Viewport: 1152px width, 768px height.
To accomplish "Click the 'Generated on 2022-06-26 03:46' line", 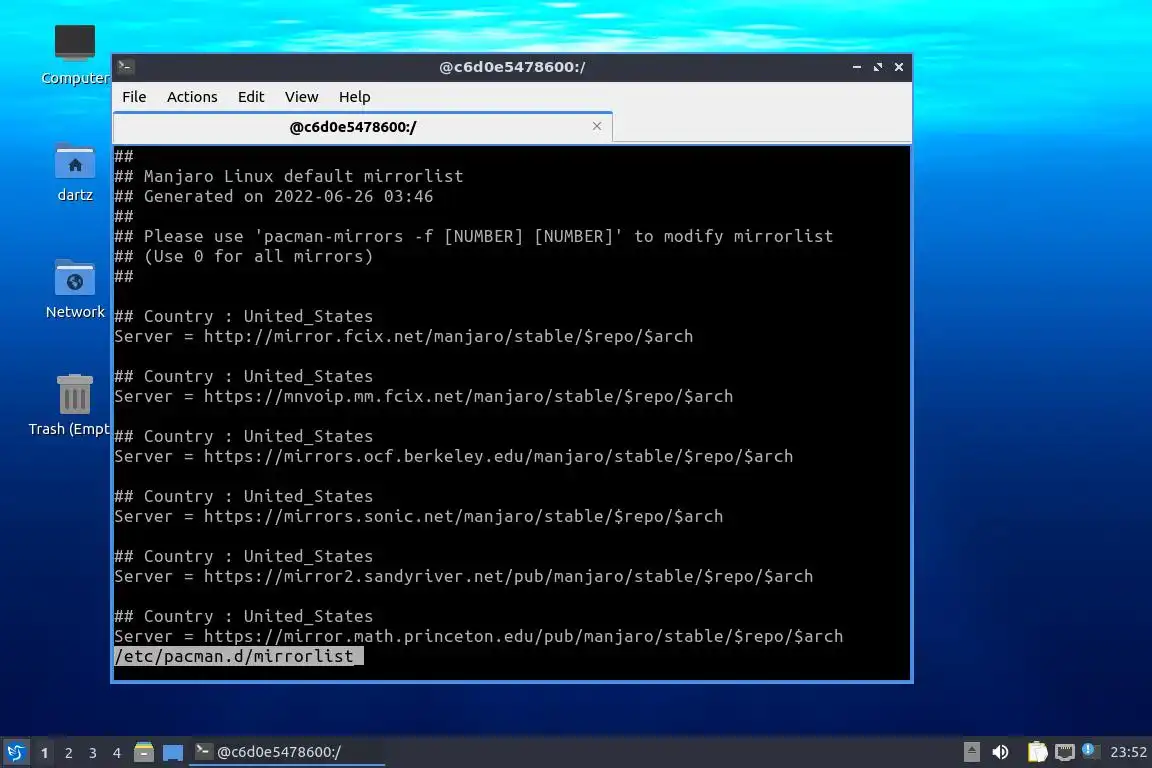I will 273,196.
